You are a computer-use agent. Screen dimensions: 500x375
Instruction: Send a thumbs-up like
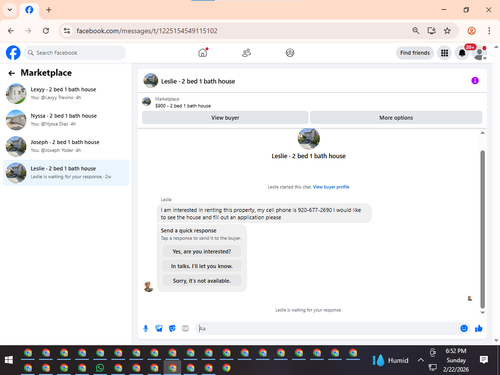point(479,329)
